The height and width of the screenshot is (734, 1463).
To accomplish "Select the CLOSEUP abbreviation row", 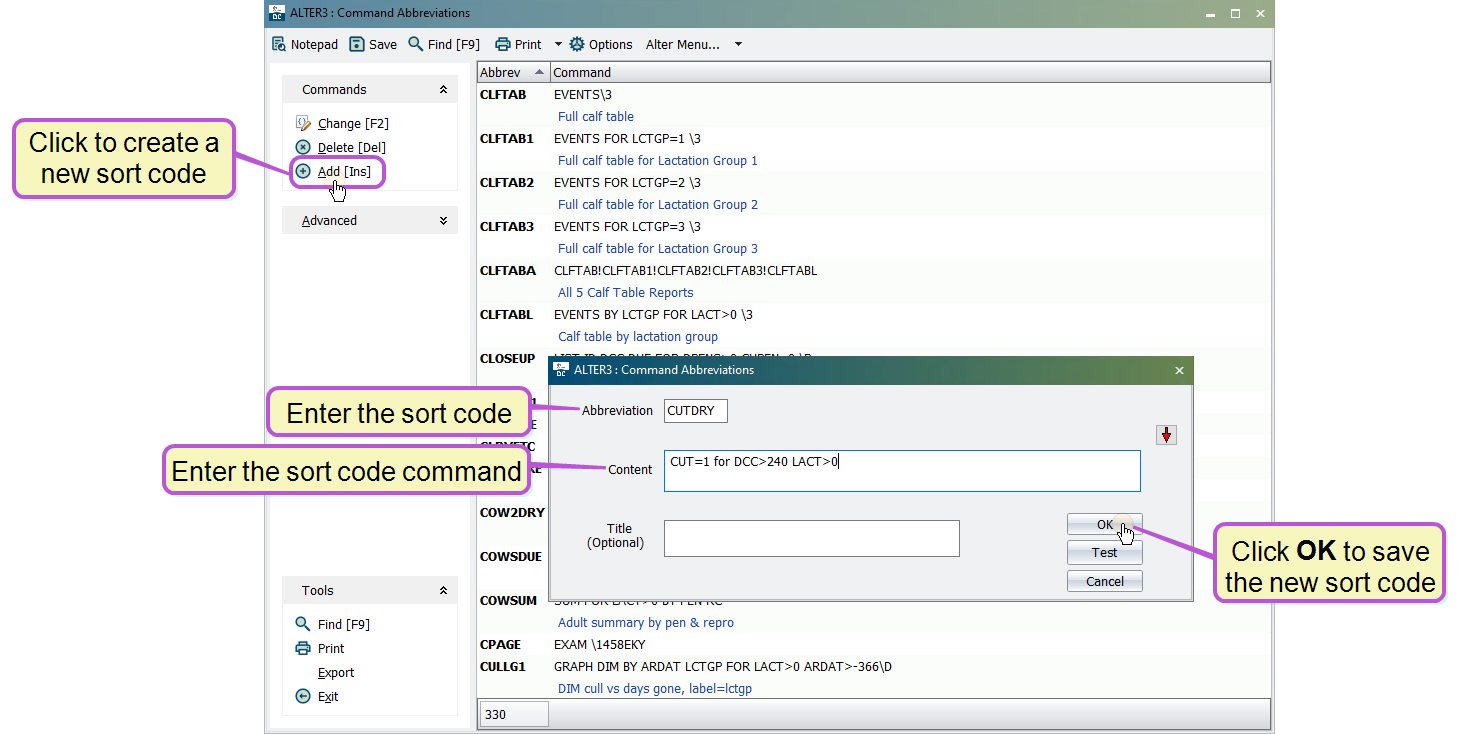I will 507,358.
